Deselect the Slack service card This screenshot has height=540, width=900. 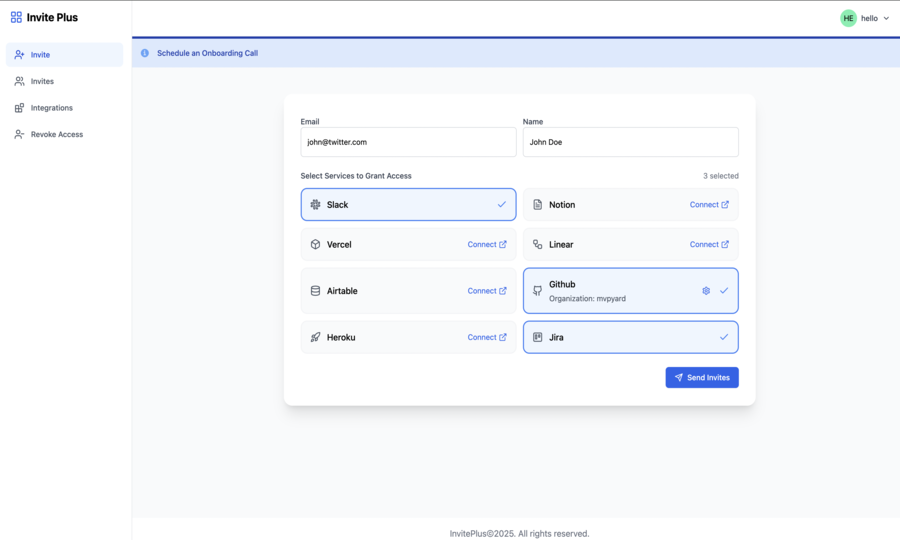(x=408, y=204)
